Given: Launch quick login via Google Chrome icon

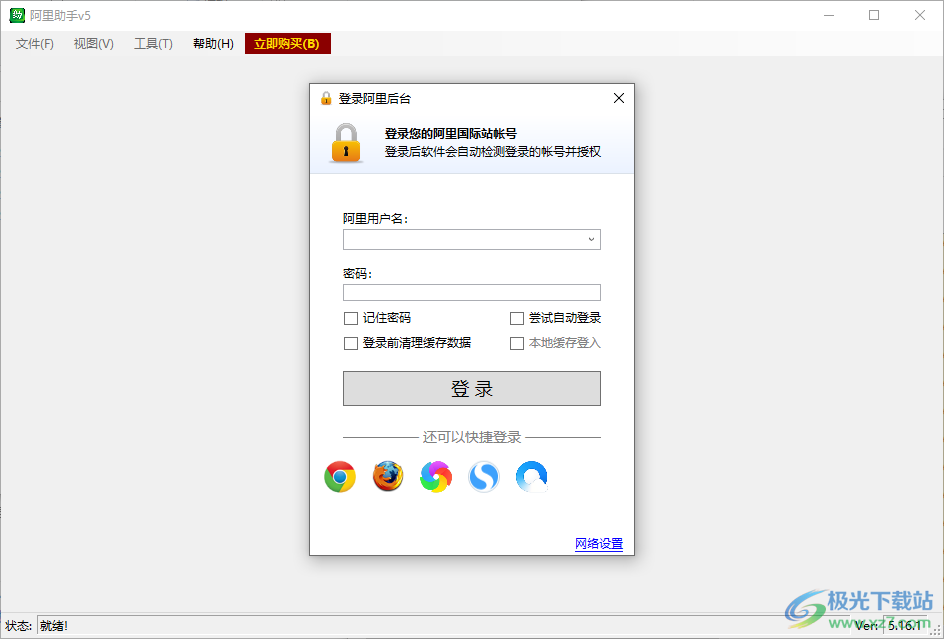Looking at the screenshot, I should tap(340, 477).
